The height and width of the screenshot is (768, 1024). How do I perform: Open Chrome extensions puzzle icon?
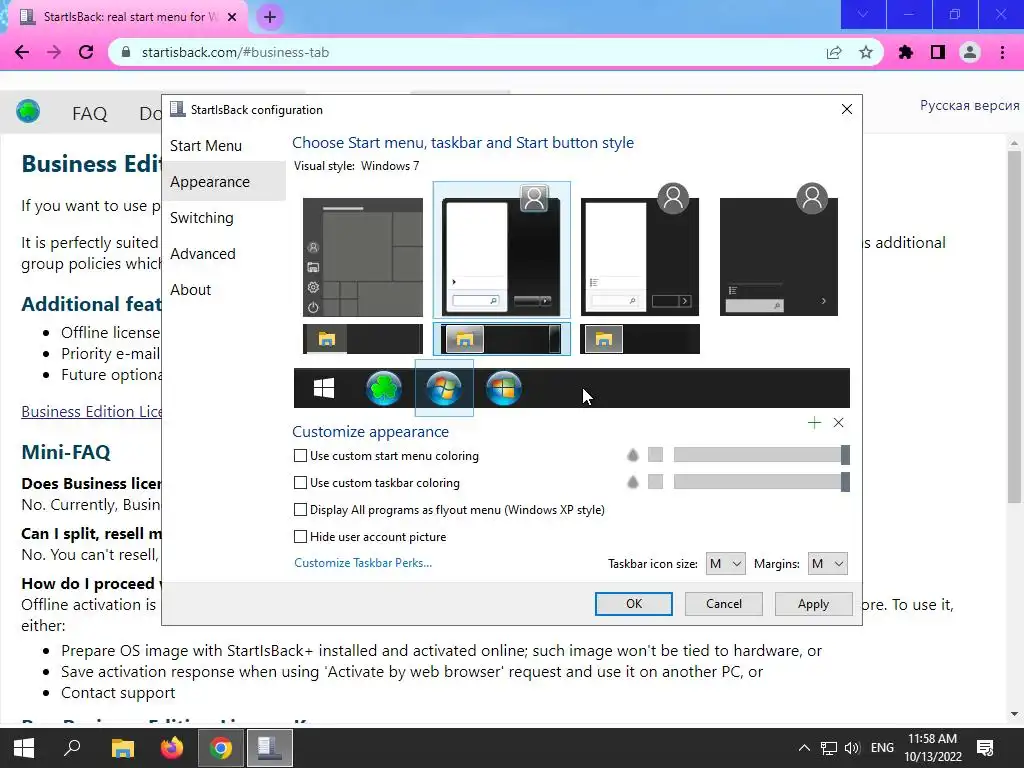click(906, 52)
